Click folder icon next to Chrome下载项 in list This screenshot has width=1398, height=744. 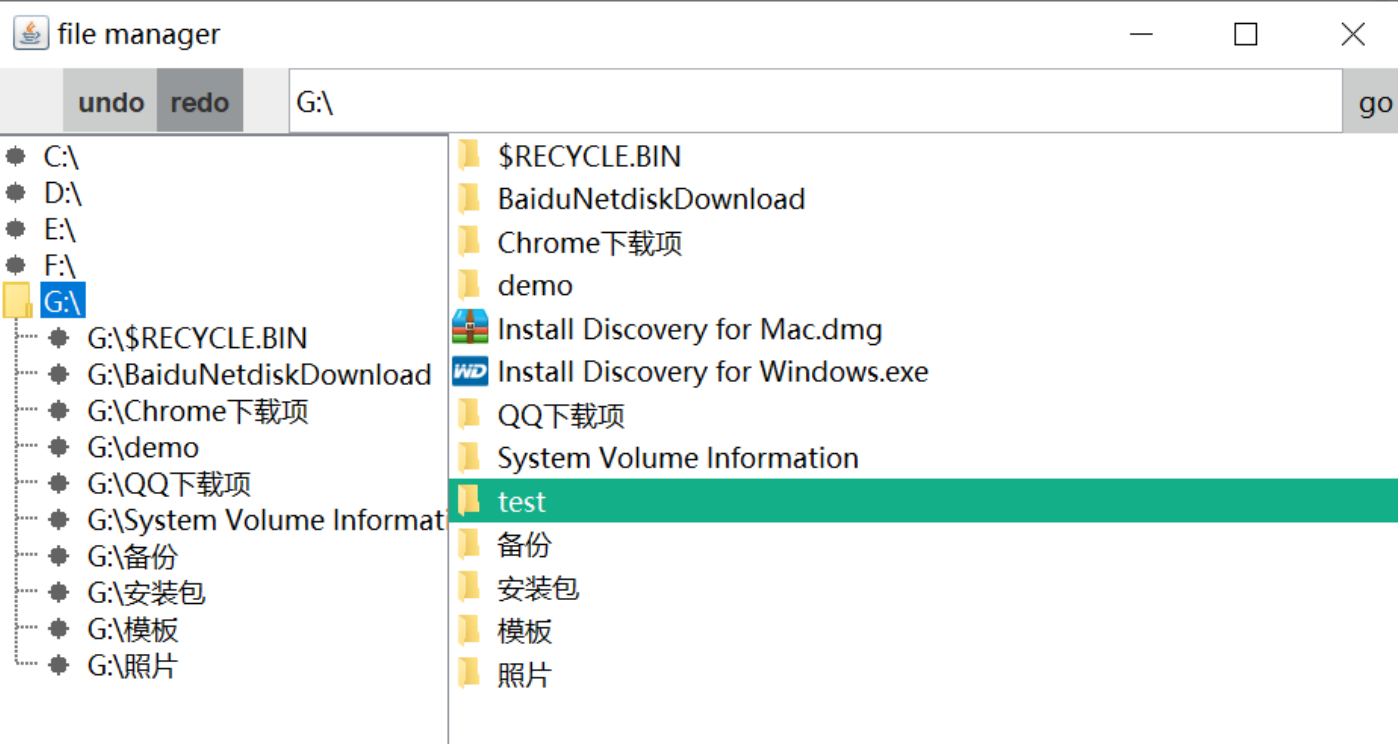click(x=469, y=242)
